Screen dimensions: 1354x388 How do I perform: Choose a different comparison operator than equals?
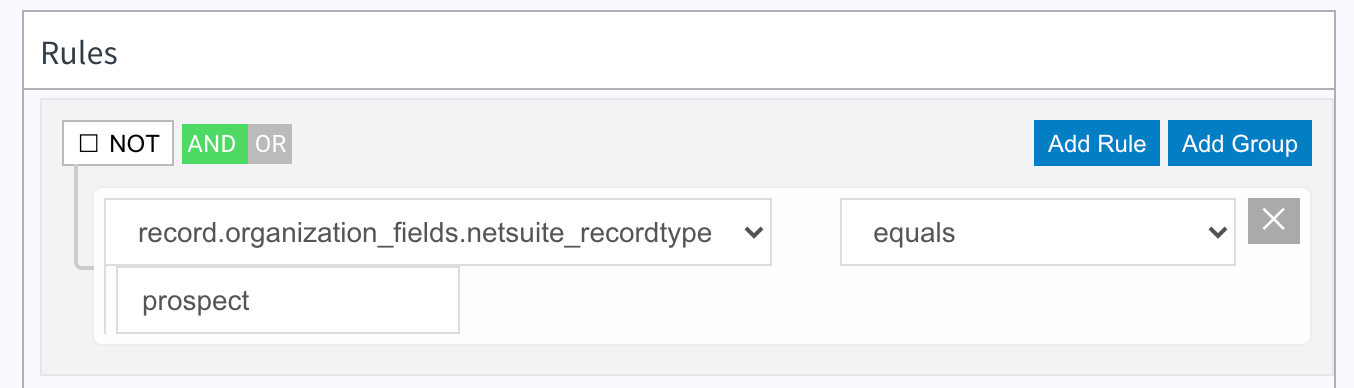pos(1037,232)
